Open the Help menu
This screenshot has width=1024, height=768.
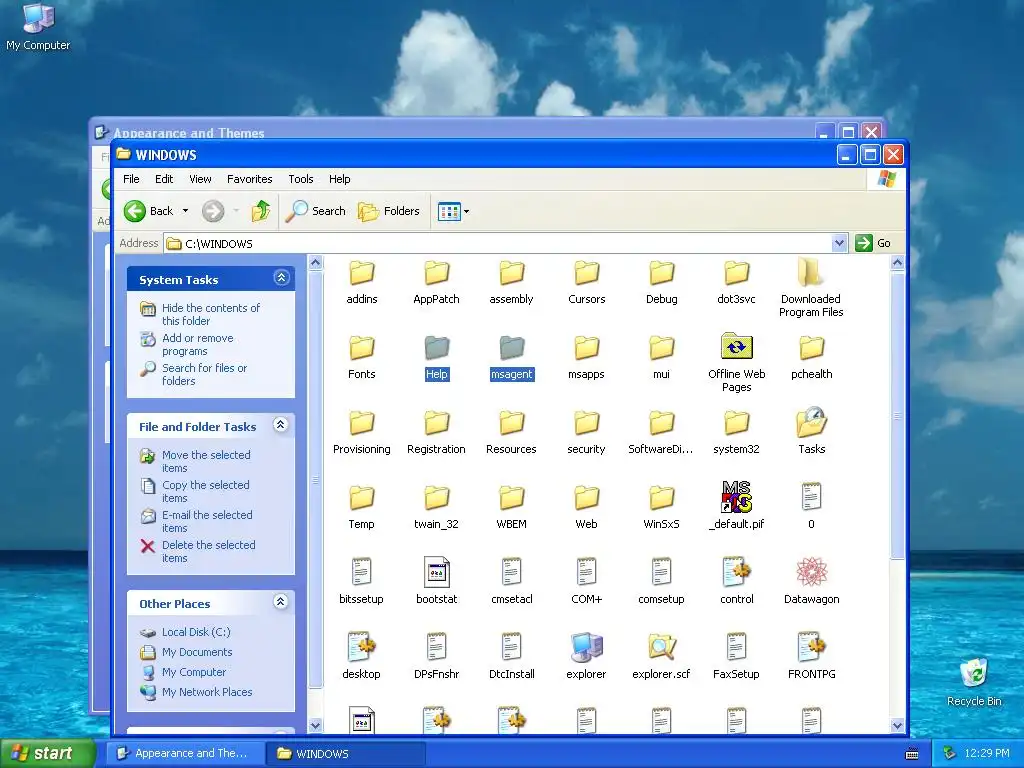click(x=340, y=179)
